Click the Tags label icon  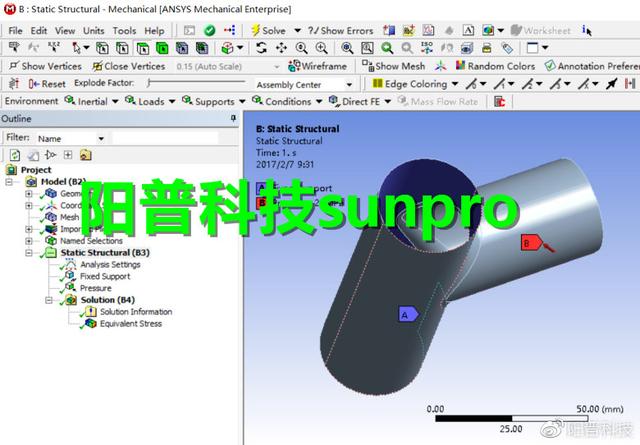coord(507,48)
